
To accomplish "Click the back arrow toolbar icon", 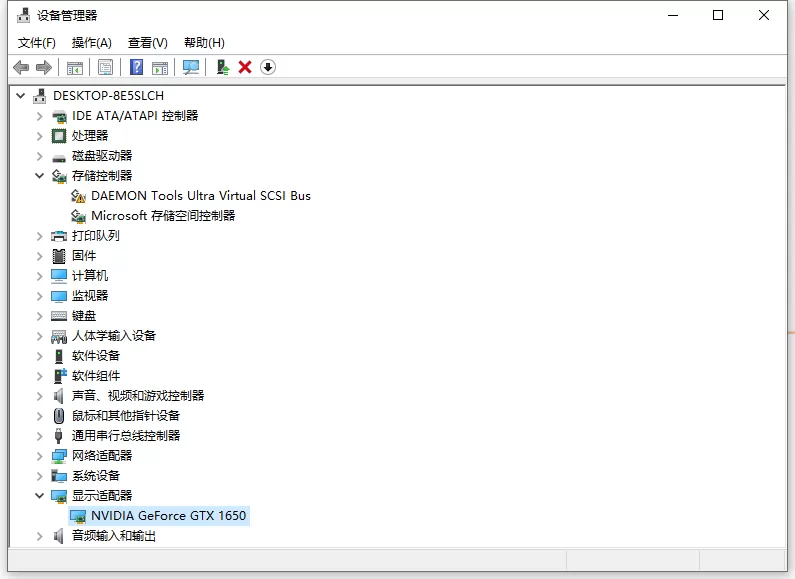I will (21, 67).
